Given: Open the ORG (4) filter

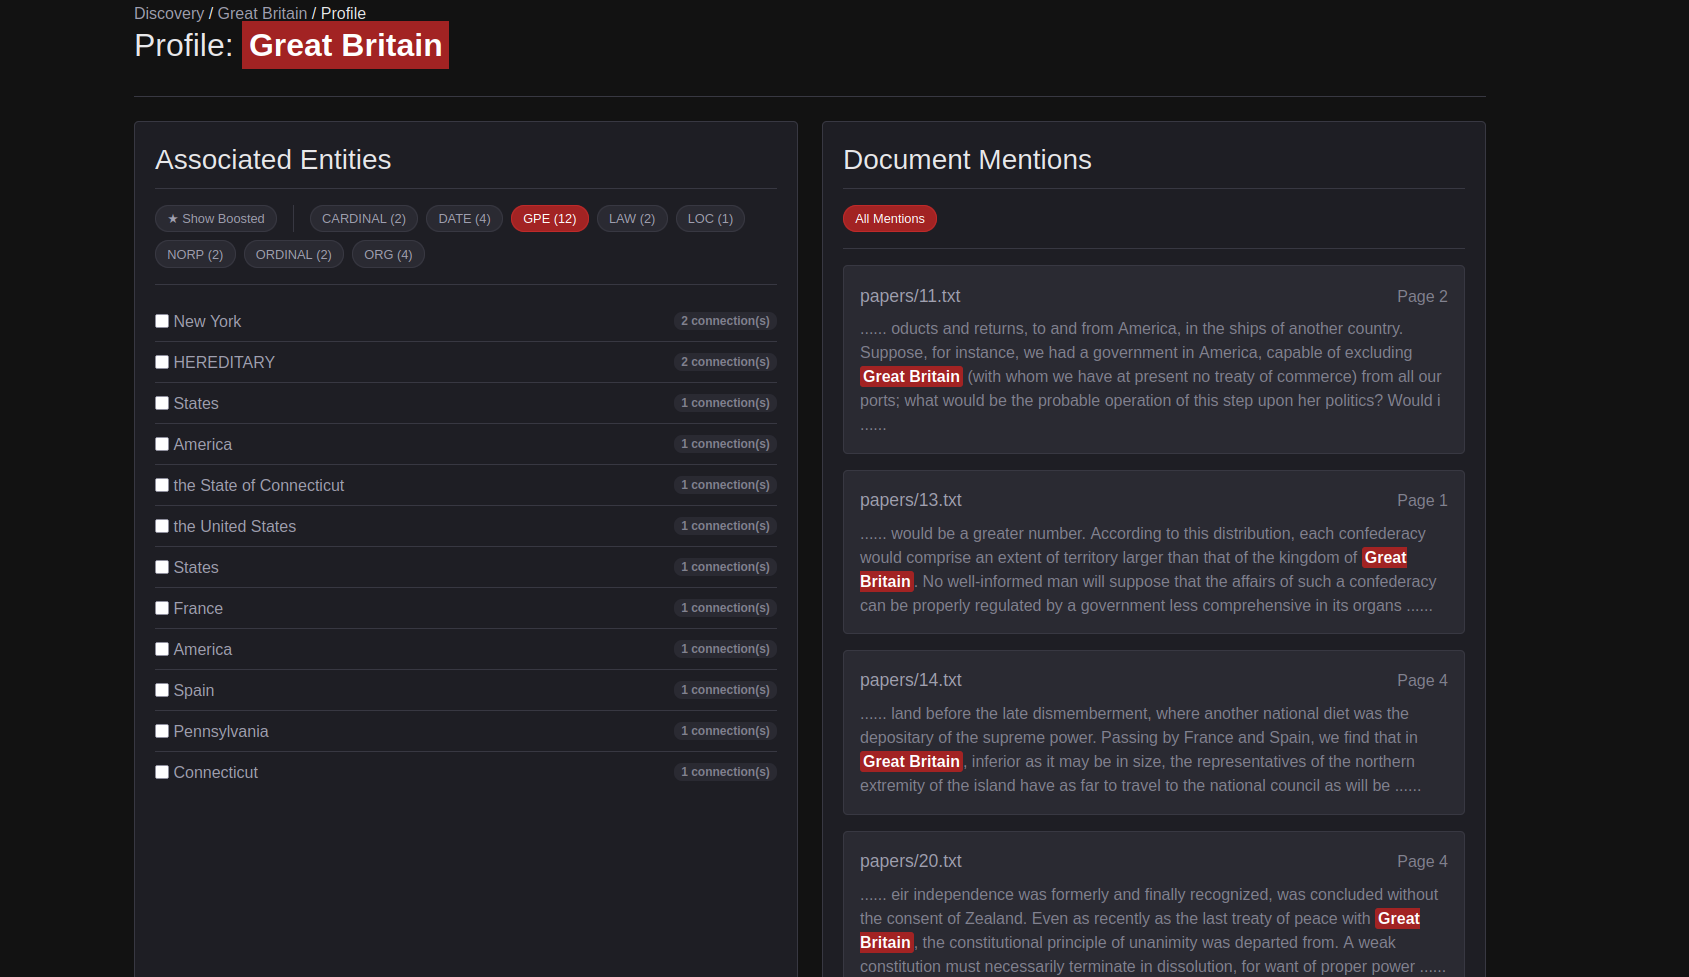Looking at the screenshot, I should [x=388, y=255].
